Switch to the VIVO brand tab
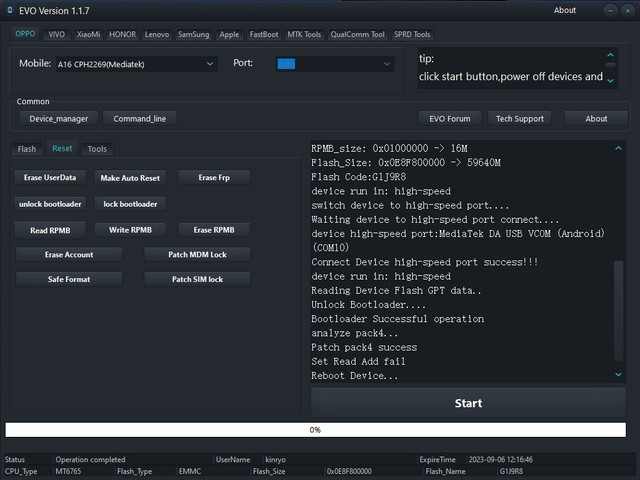 [57, 34]
